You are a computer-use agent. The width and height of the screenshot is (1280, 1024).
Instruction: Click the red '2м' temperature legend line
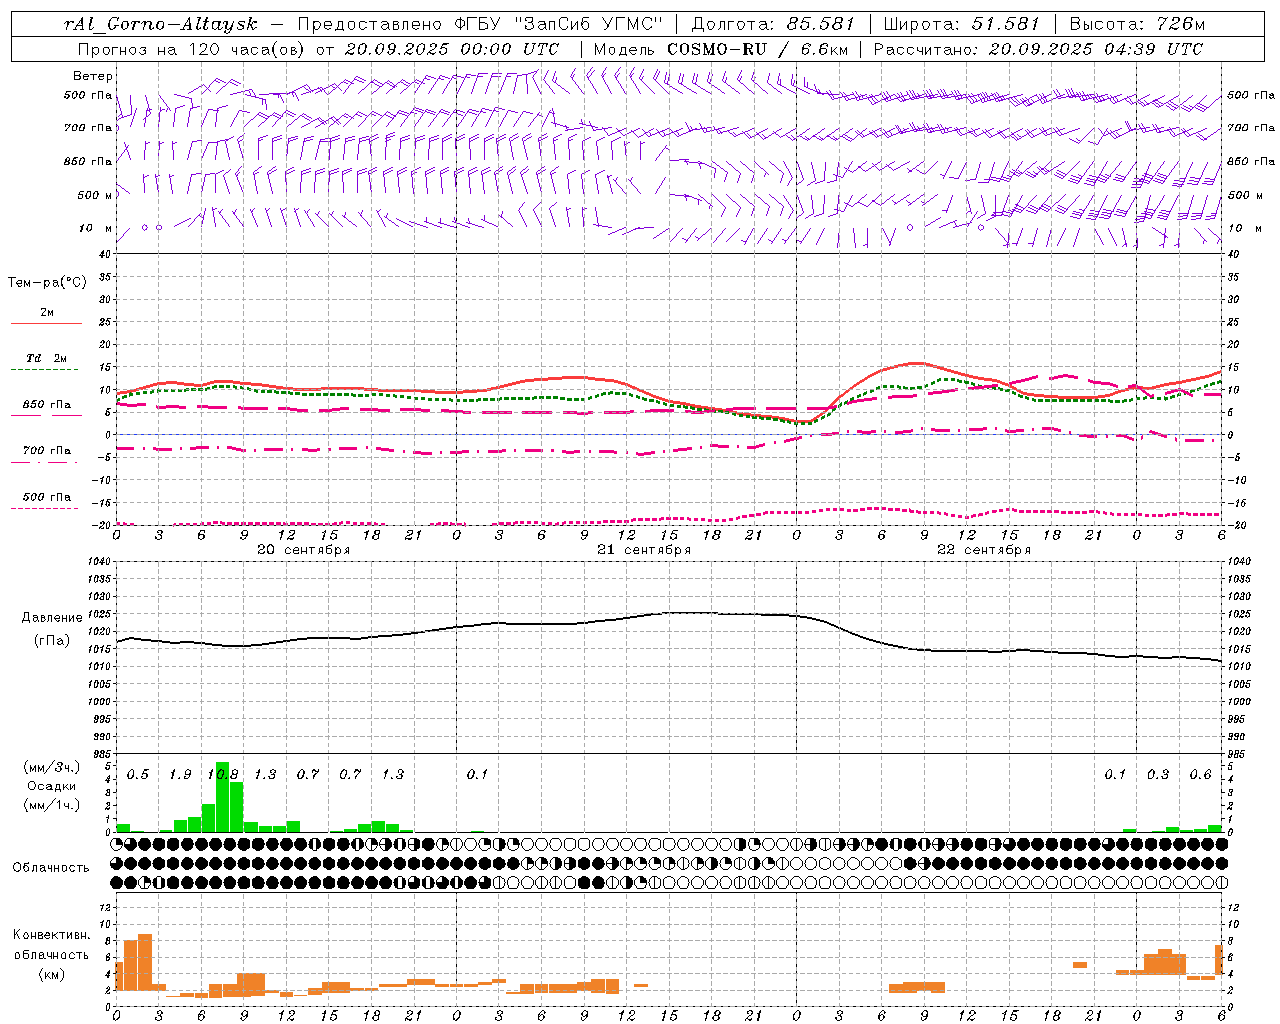coord(46,323)
